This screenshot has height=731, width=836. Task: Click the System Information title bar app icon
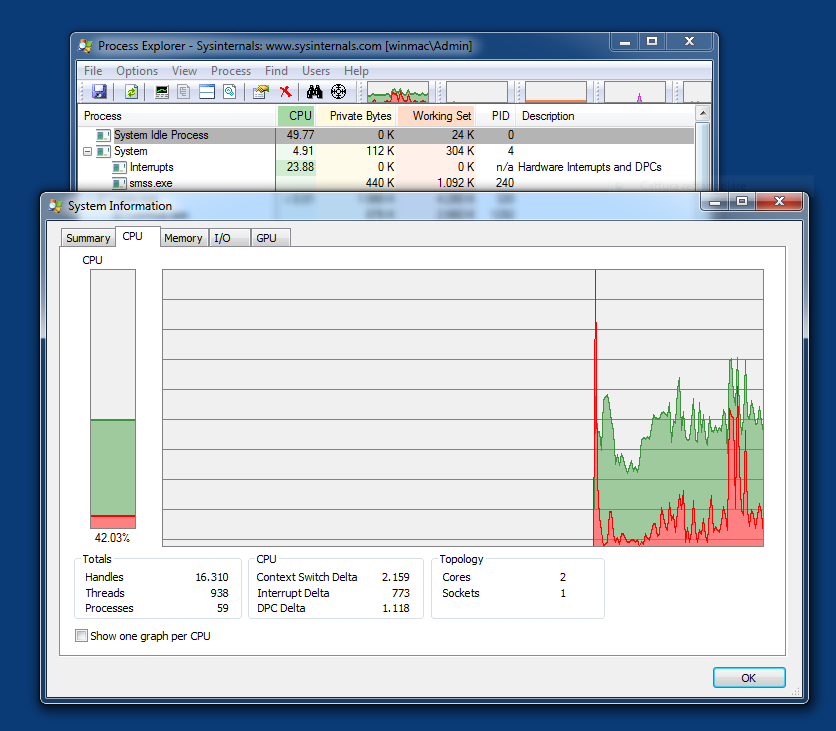pos(55,206)
